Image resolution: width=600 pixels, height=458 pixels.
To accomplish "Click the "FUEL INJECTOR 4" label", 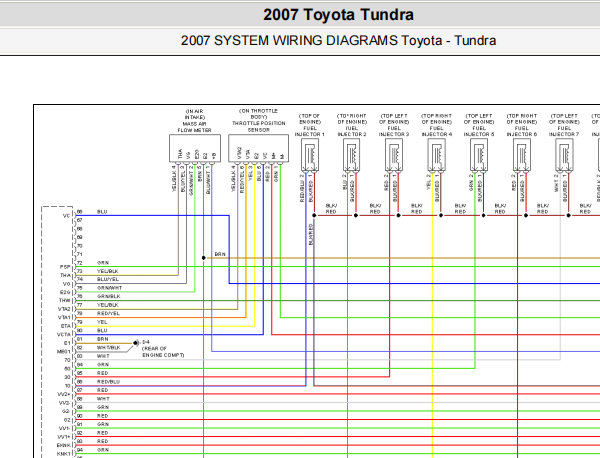I will pyautogui.click(x=437, y=131).
